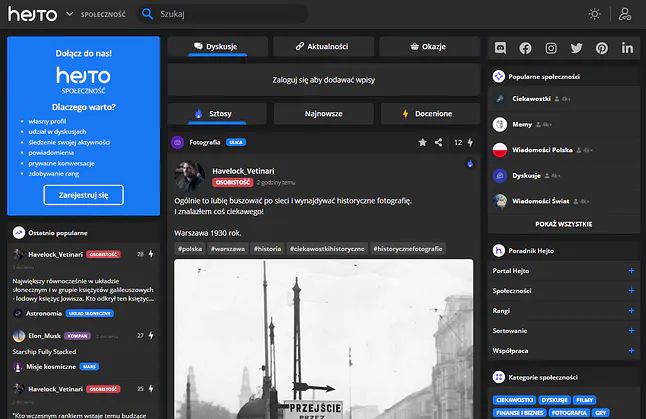Open the #polska hashtag
Viewport: 646px width, 419px height.
[x=190, y=249]
